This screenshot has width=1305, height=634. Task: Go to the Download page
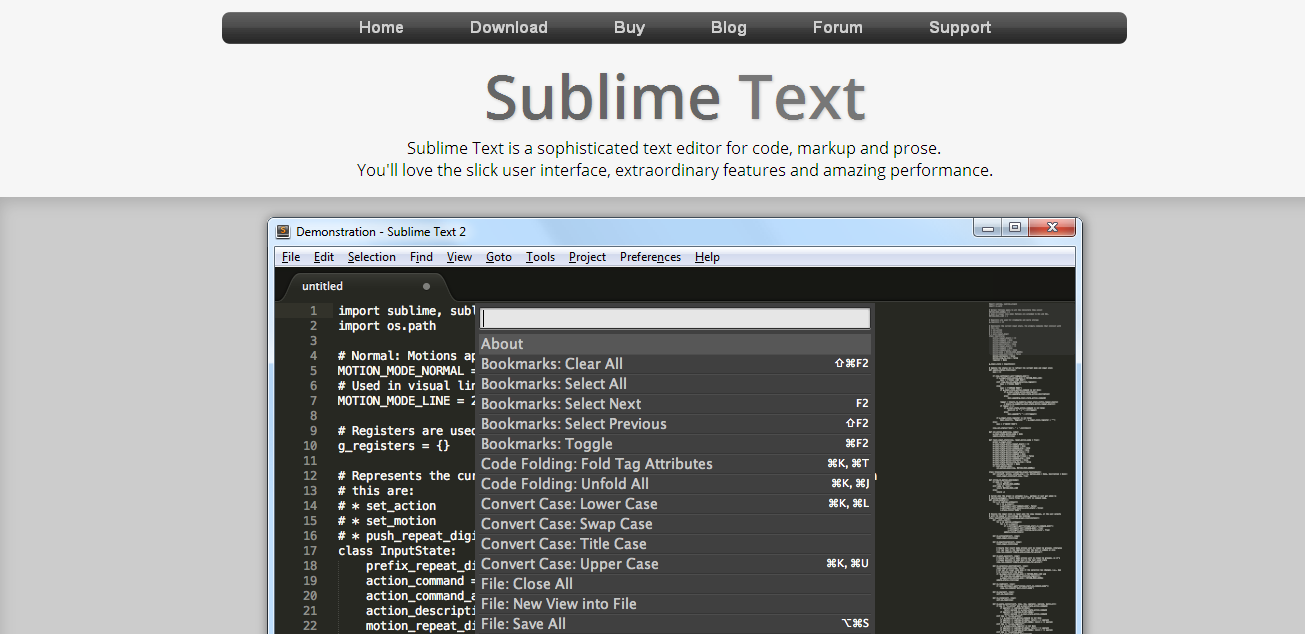[x=509, y=28]
